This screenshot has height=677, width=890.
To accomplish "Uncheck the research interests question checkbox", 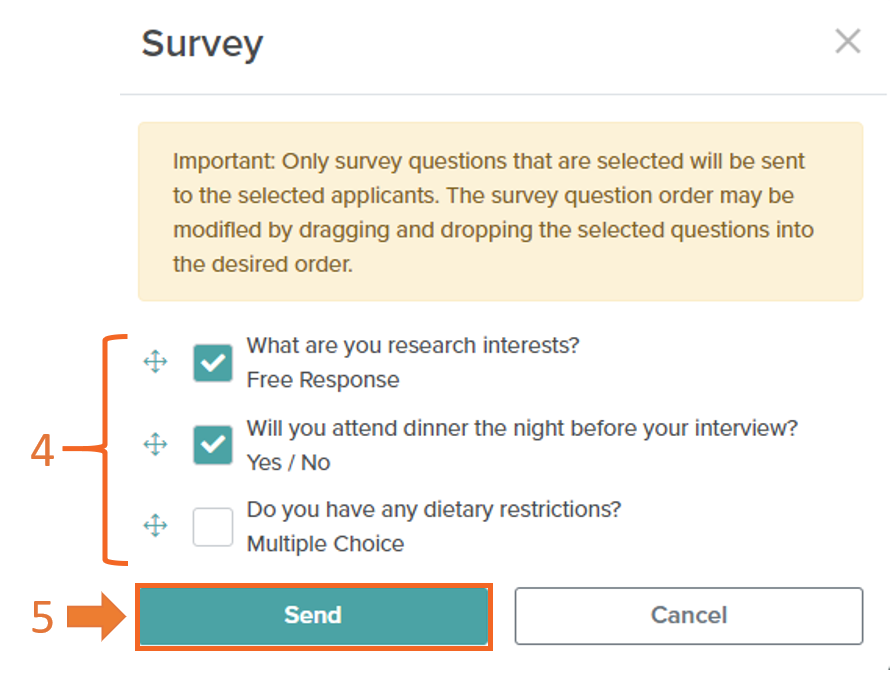I will pos(213,363).
